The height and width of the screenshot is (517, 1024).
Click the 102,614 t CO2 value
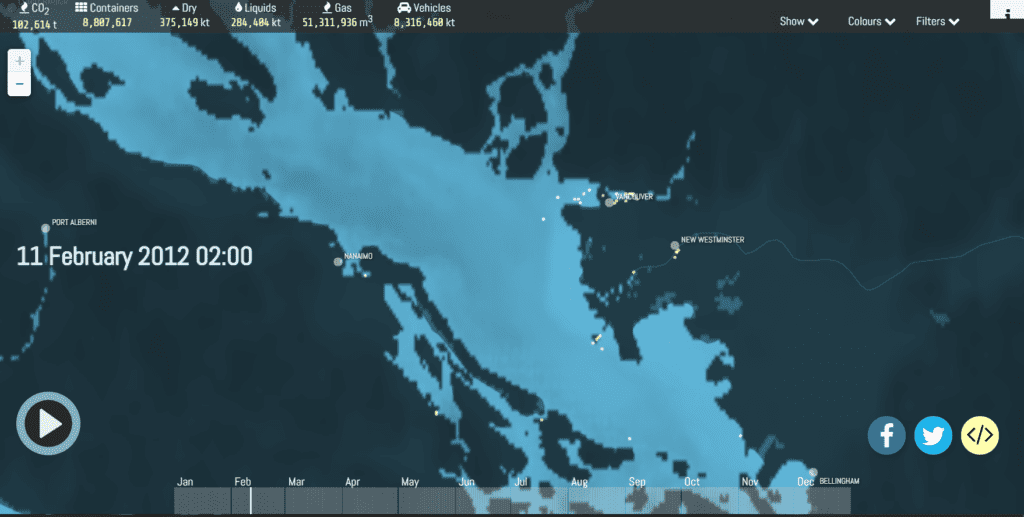[35, 24]
